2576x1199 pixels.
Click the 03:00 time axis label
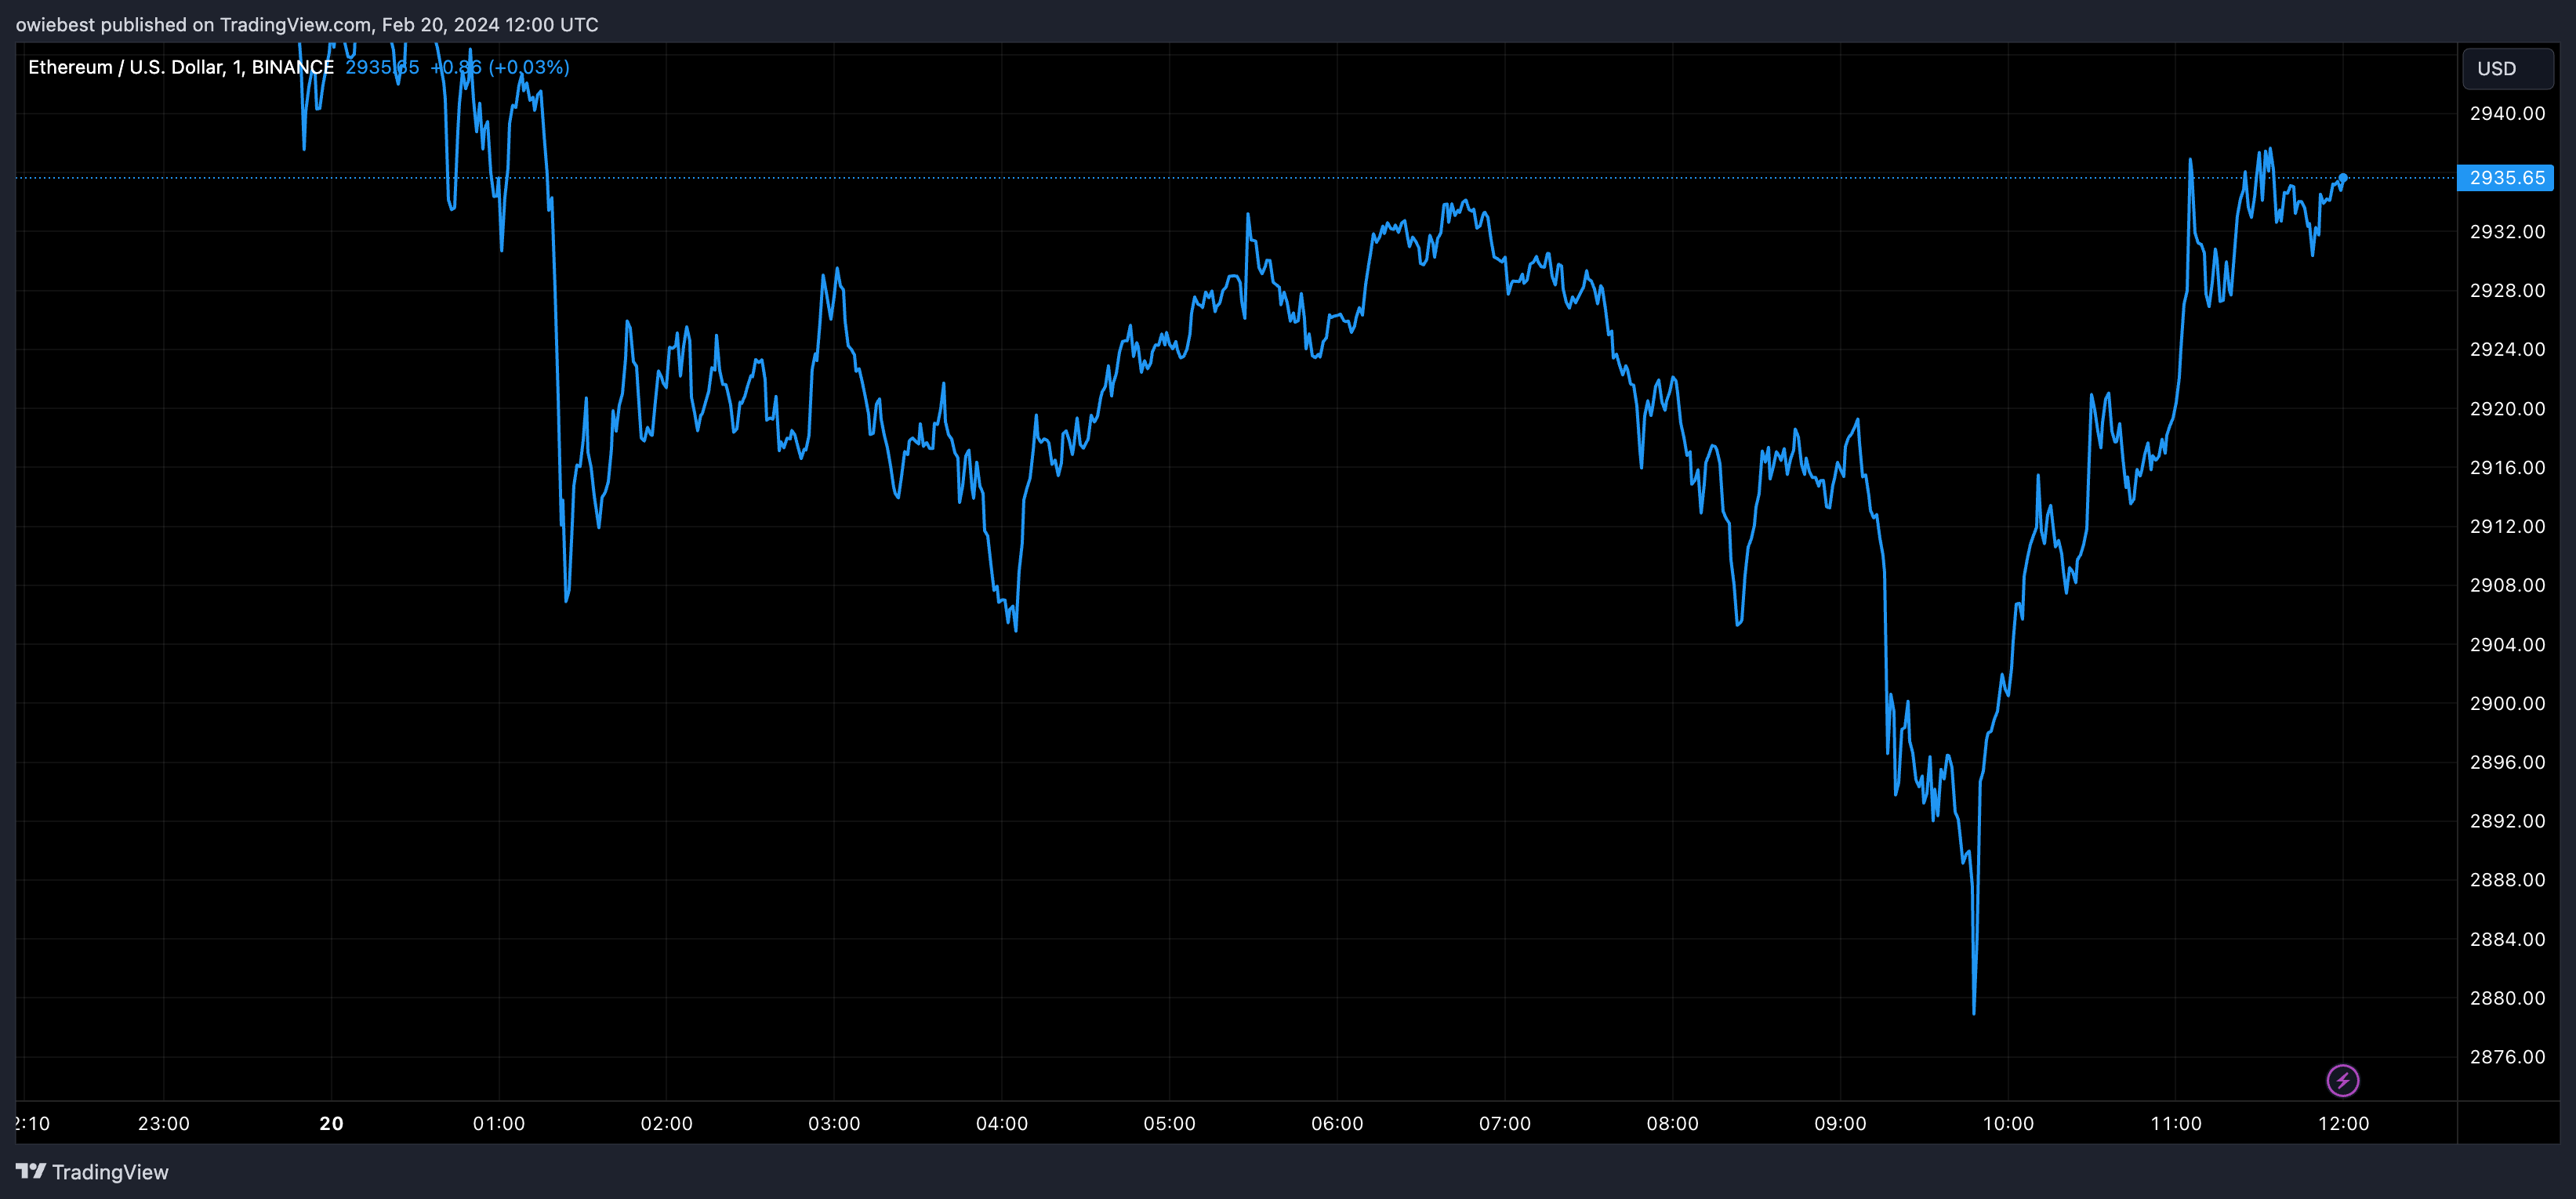pyautogui.click(x=834, y=1123)
